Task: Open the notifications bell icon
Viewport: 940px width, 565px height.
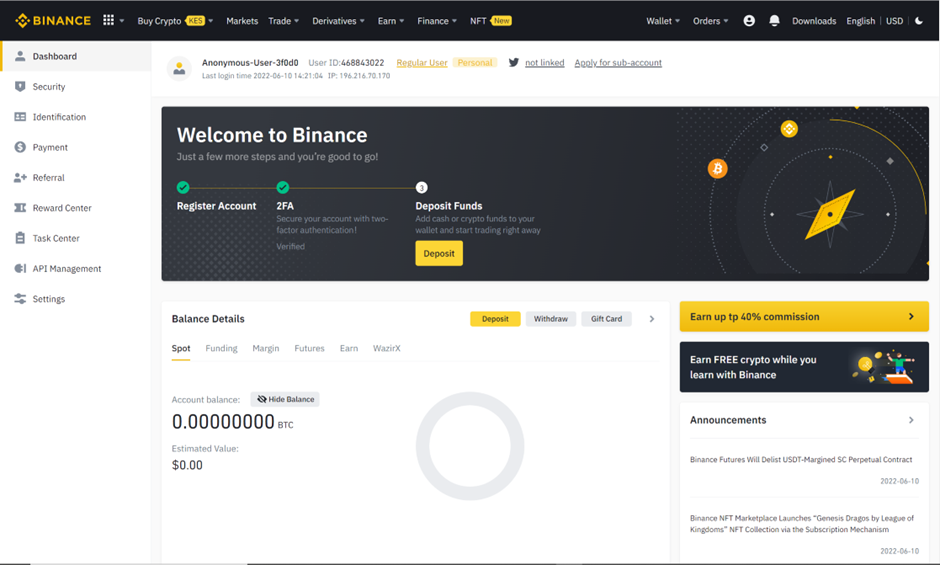Action: (x=774, y=21)
